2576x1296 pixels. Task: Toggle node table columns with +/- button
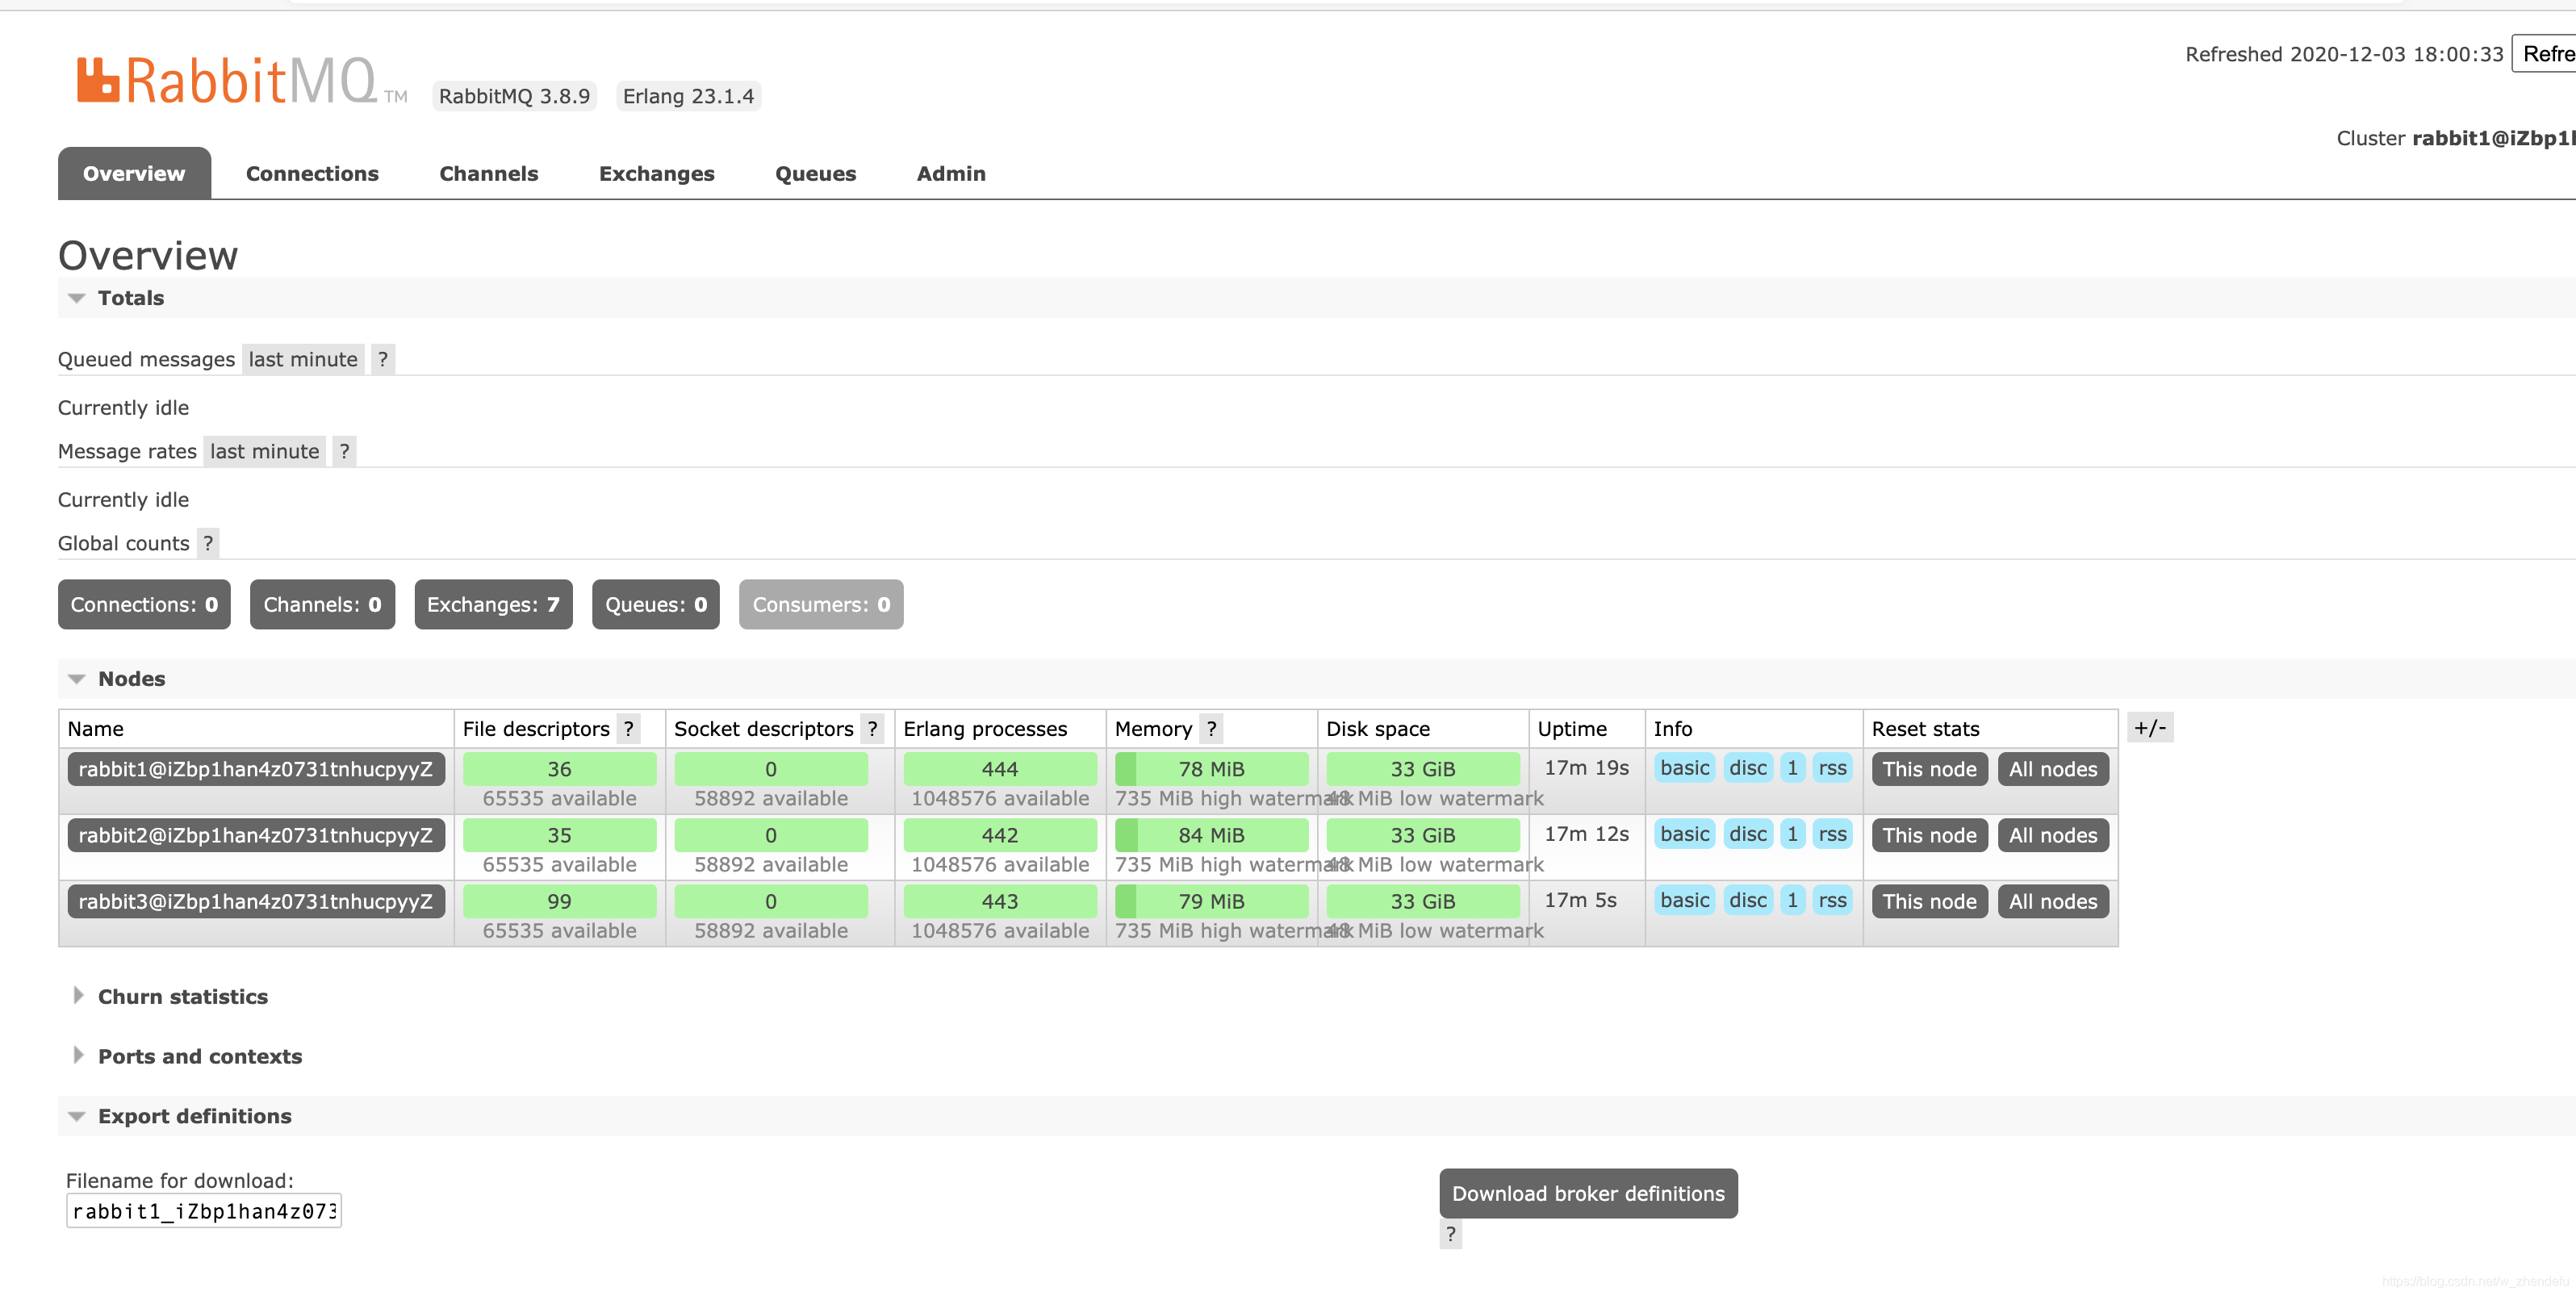pyautogui.click(x=2150, y=728)
